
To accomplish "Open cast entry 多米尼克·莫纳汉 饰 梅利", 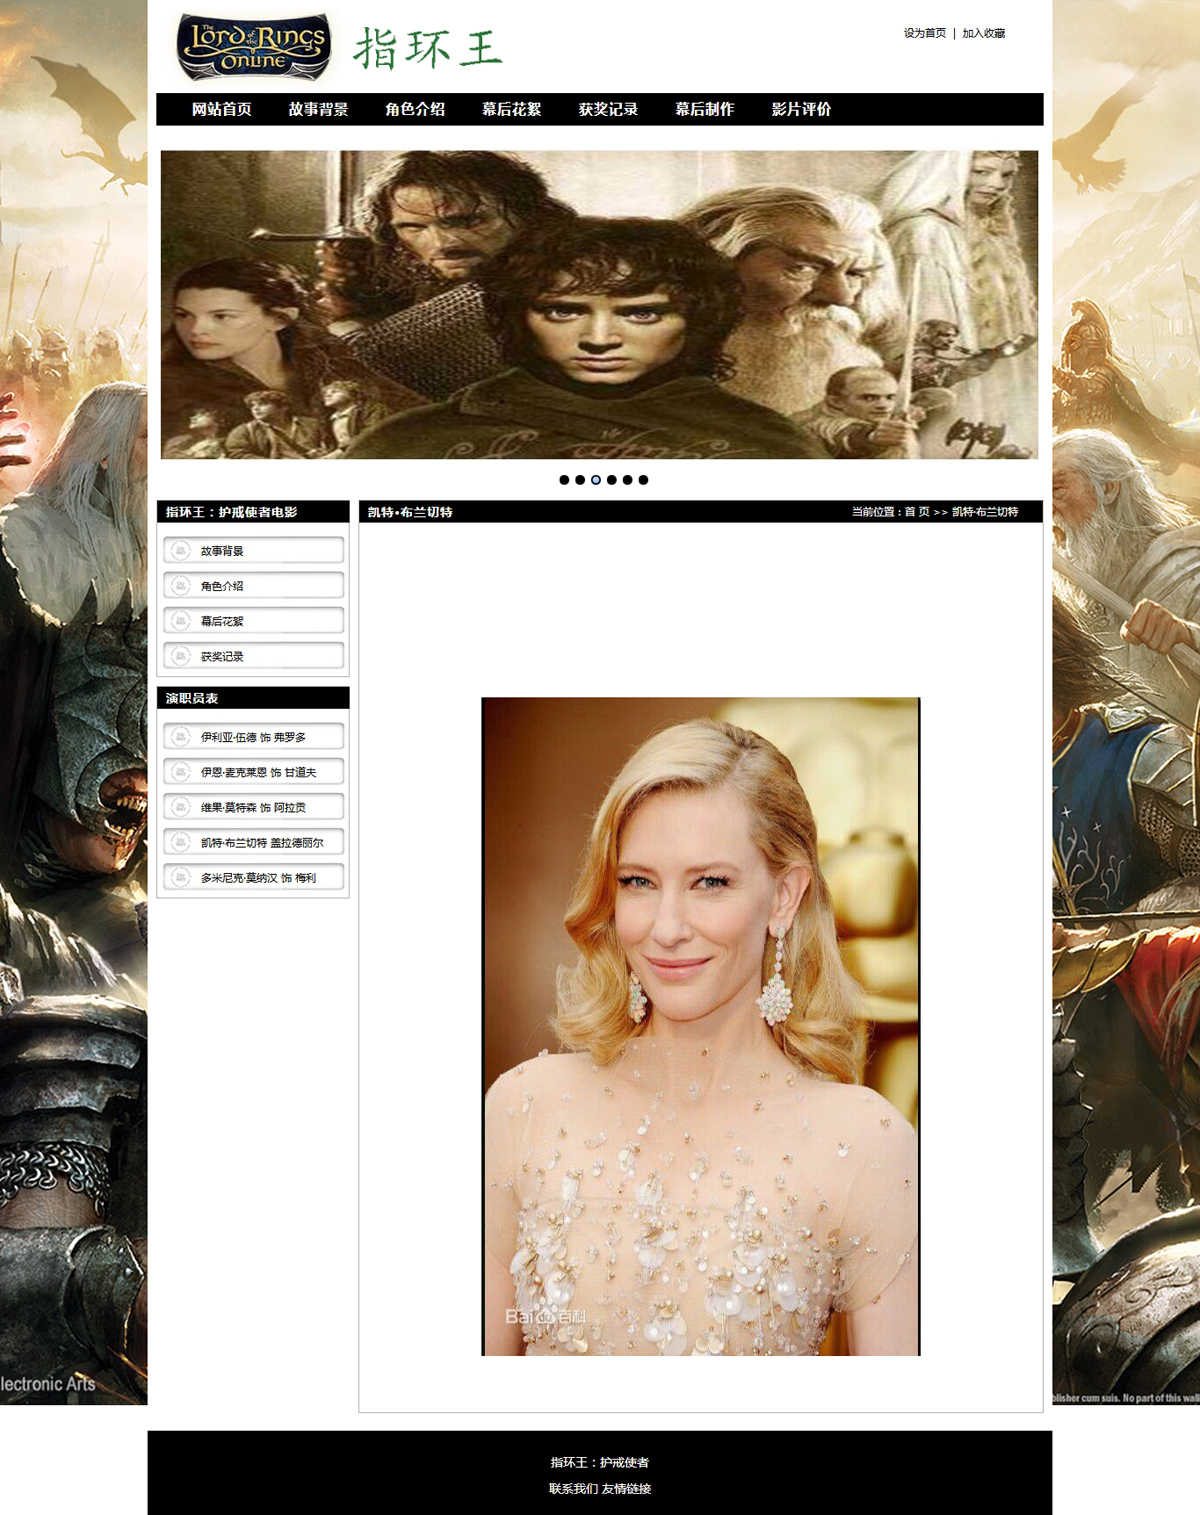I will [254, 878].
